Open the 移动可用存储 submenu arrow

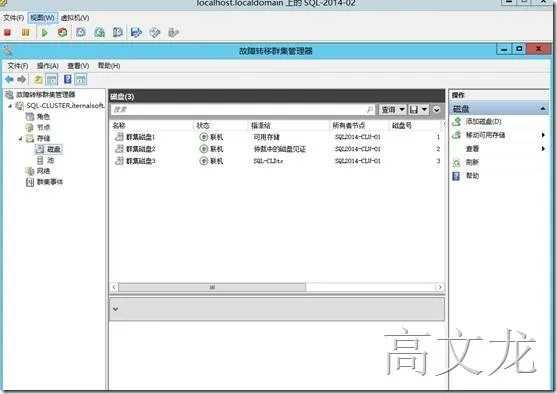point(543,135)
